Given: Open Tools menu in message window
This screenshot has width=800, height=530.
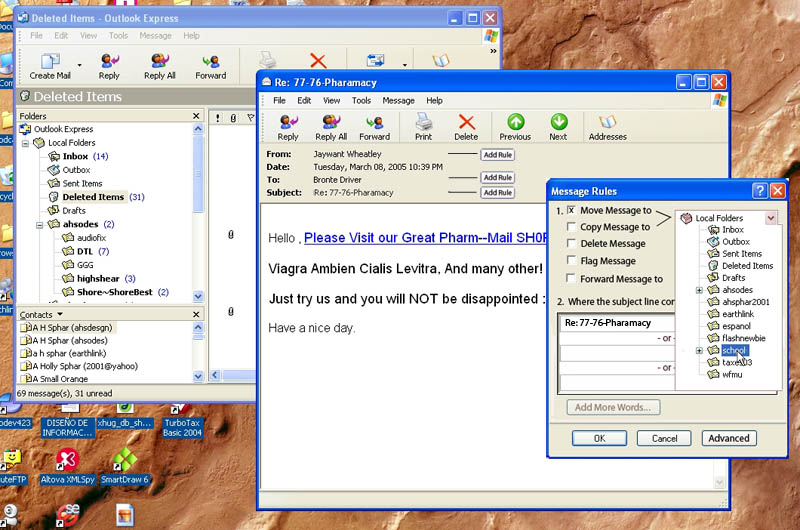Looking at the screenshot, I should pyautogui.click(x=361, y=100).
